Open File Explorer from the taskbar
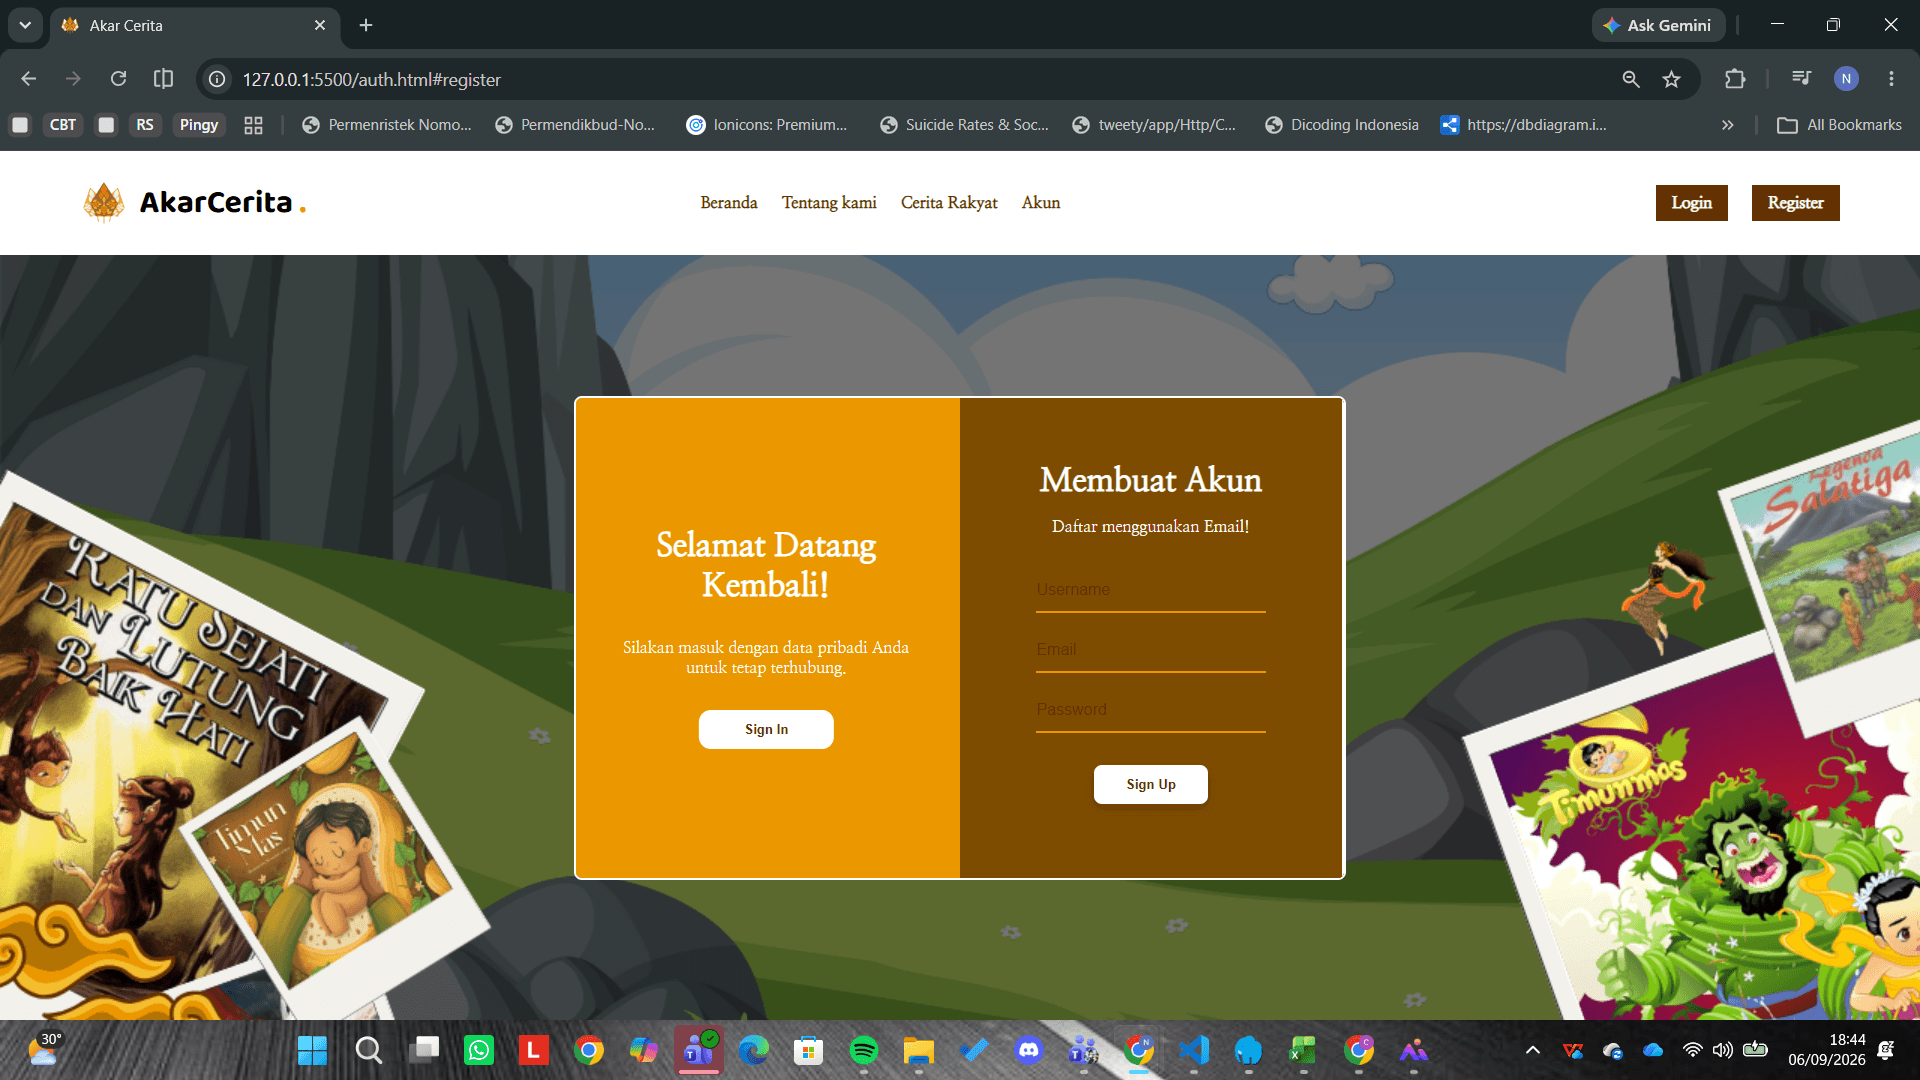This screenshot has width=1920, height=1080. (x=919, y=1050)
